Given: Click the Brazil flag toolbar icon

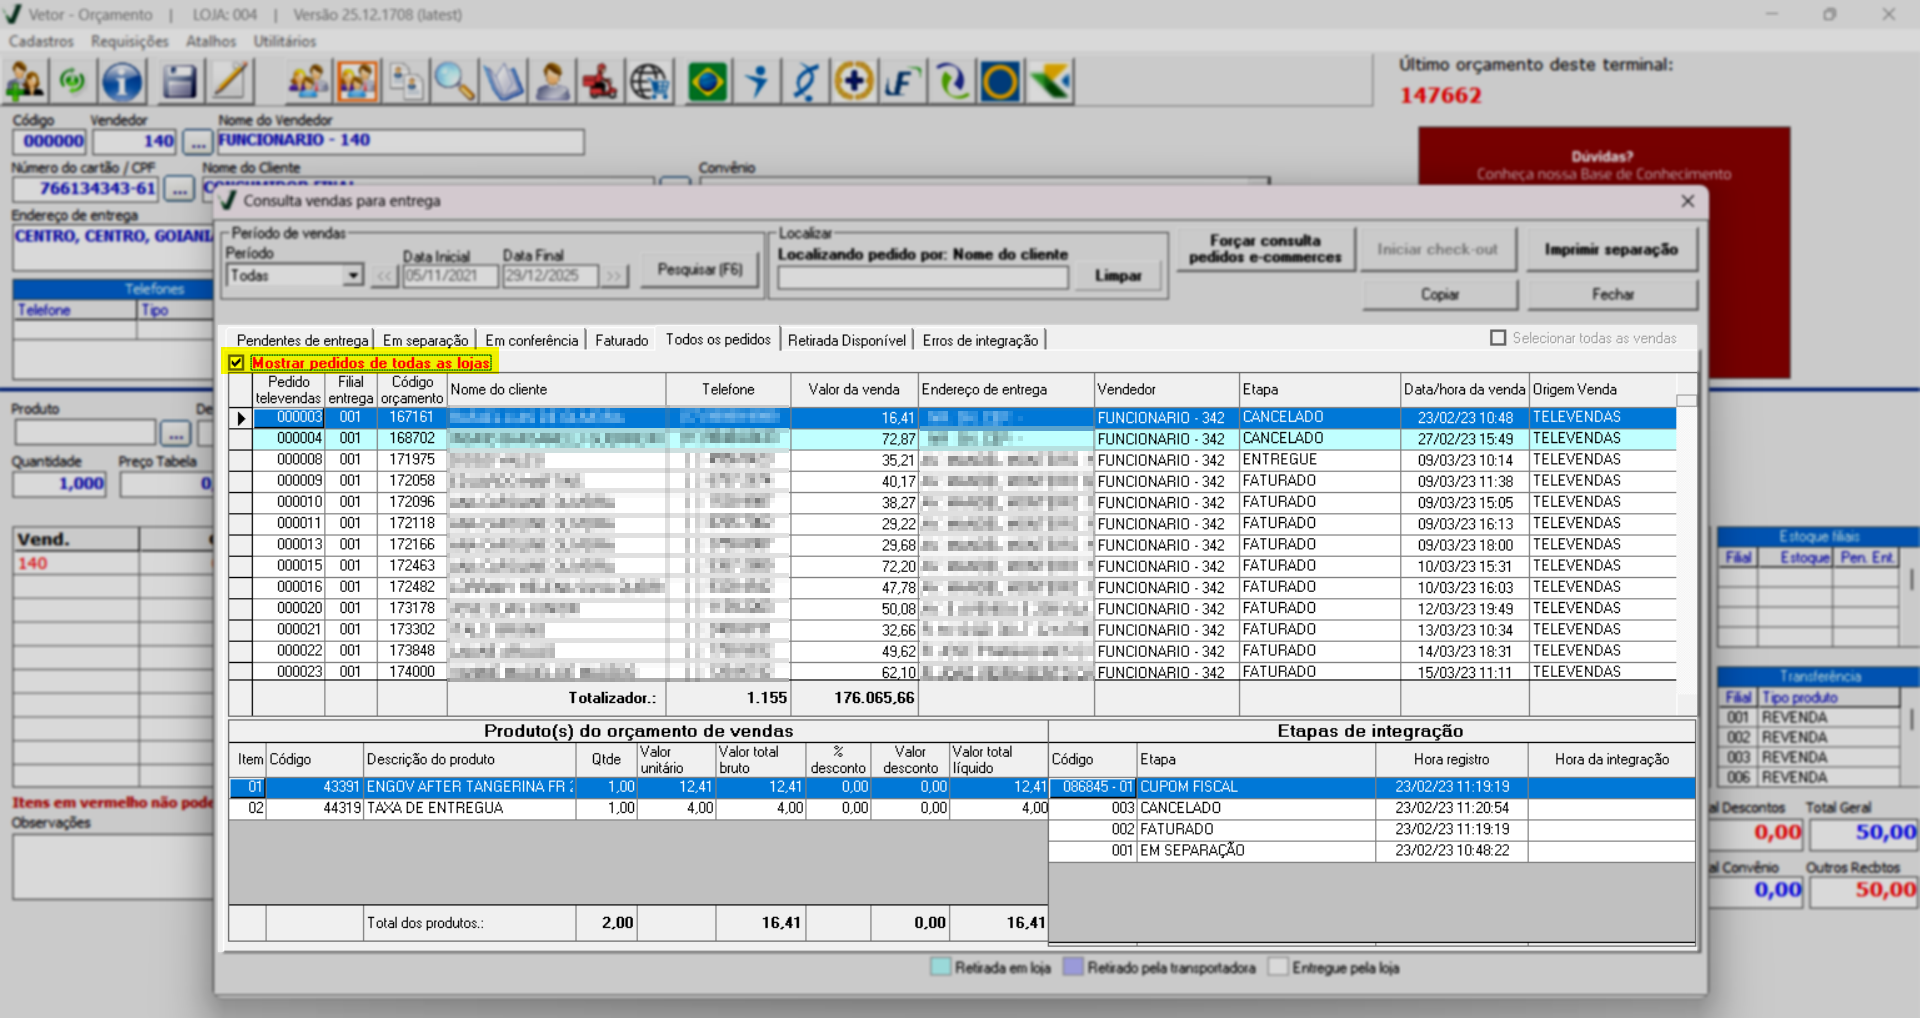Looking at the screenshot, I should 707,82.
